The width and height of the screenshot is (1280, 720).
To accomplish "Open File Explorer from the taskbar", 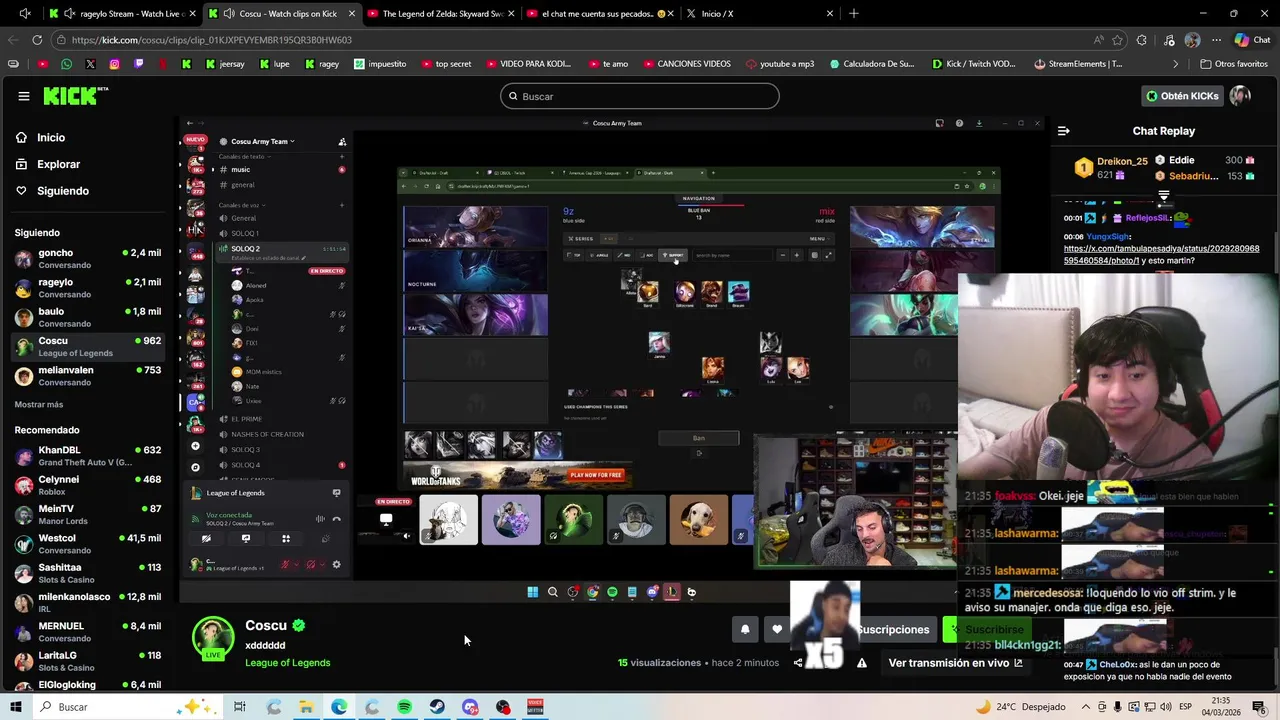I will tap(306, 707).
